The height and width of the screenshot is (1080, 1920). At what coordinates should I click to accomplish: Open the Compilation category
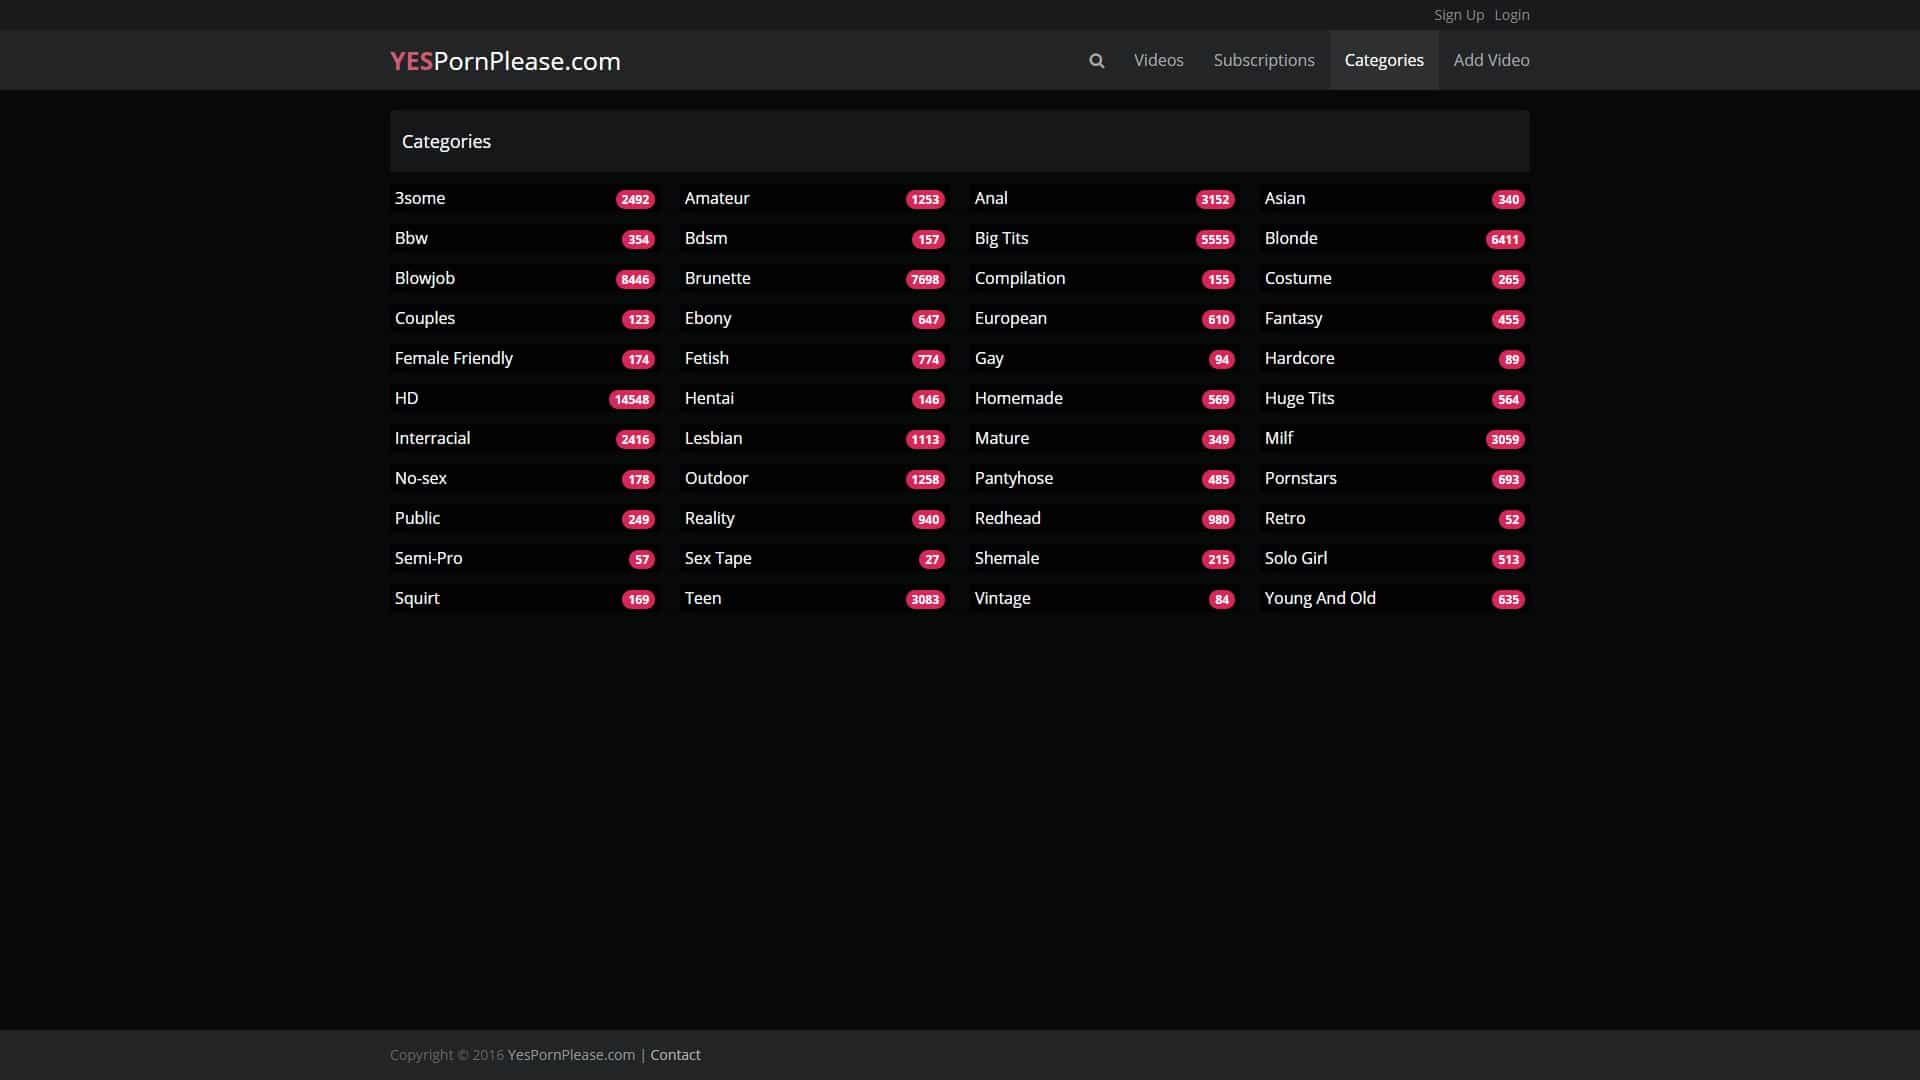pos(1019,278)
